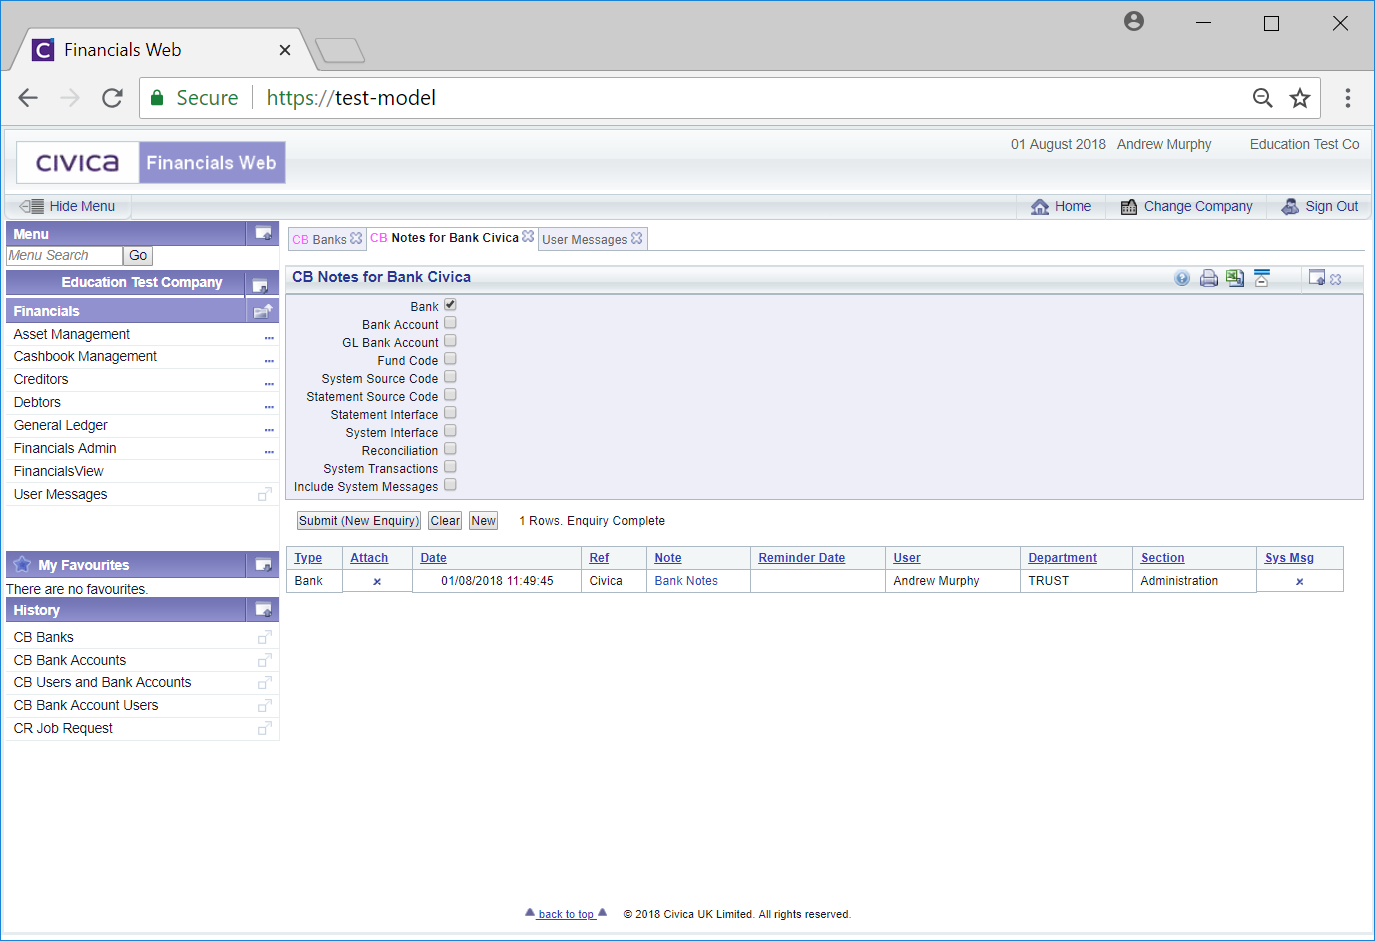Expand Creditors submenu dots
The height and width of the screenshot is (941, 1375).
pos(269,383)
